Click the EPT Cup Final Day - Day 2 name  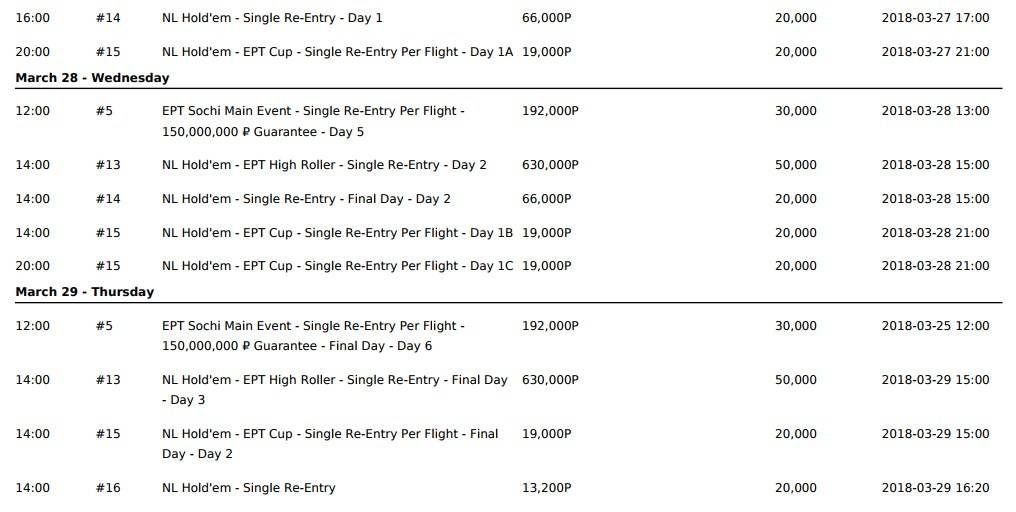330,444
